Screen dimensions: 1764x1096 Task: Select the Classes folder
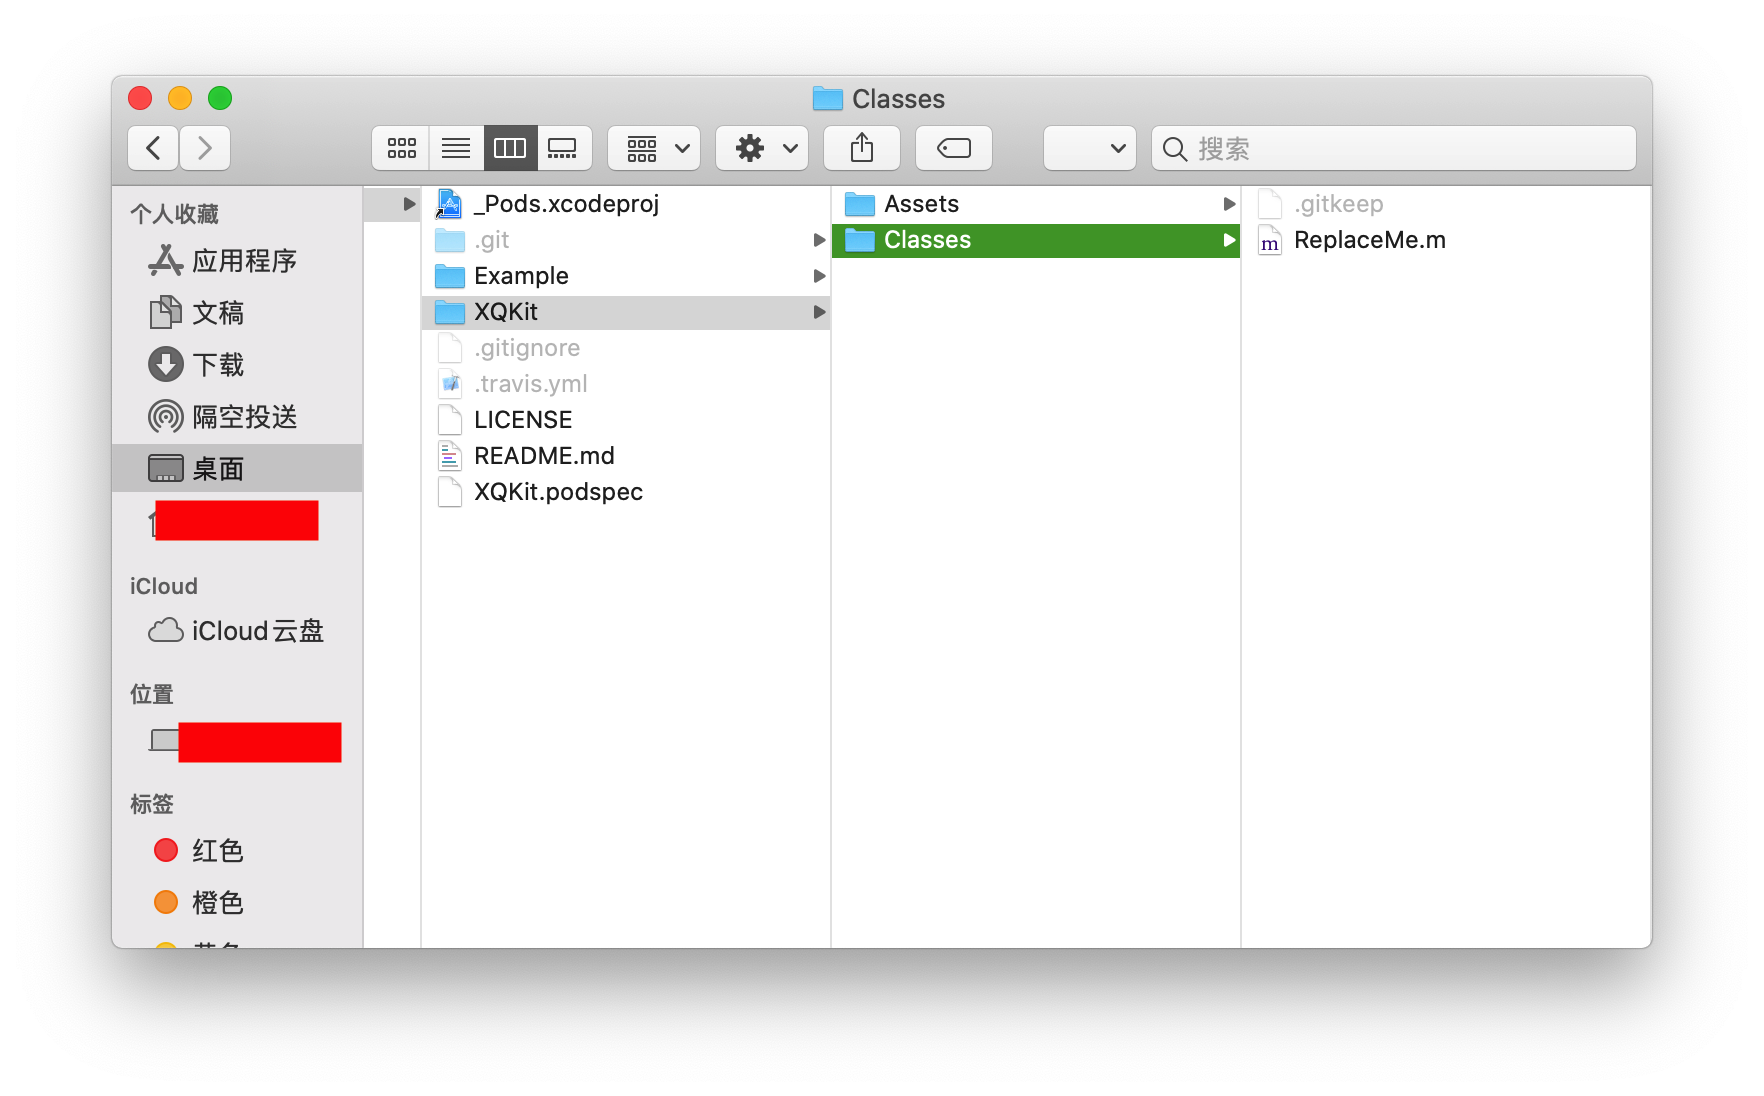click(x=1036, y=240)
